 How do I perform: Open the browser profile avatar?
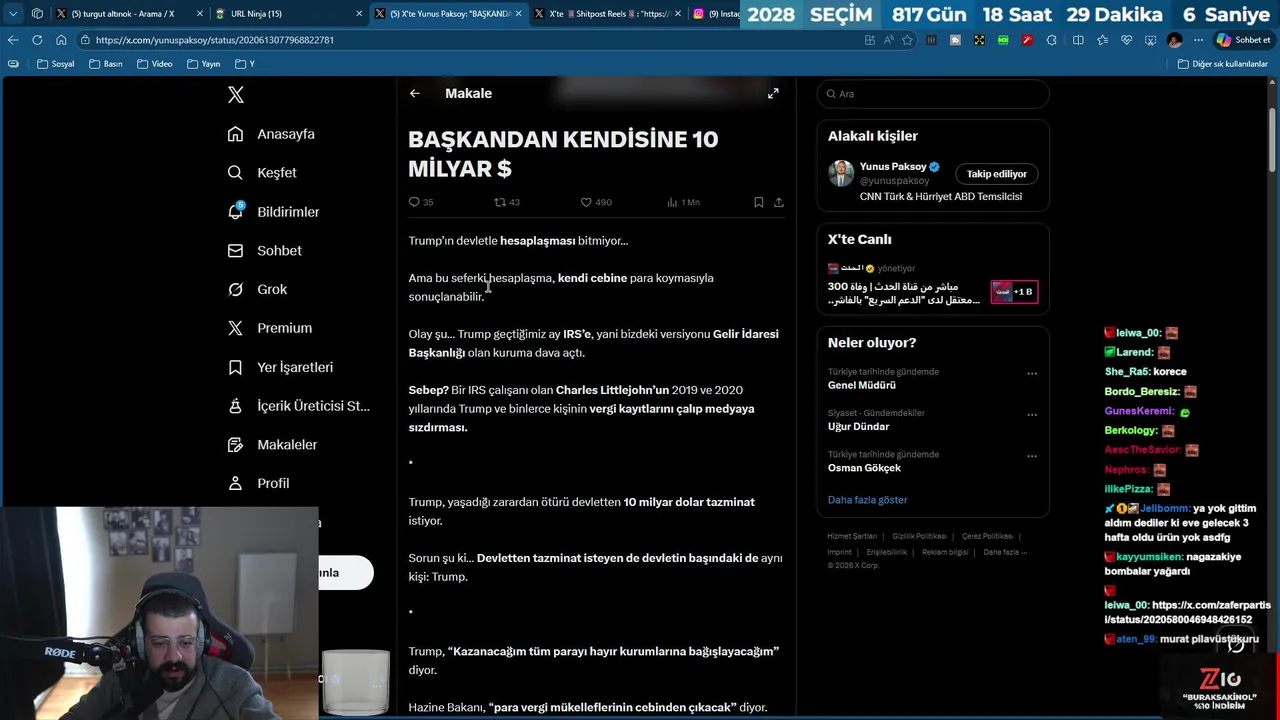click(1174, 40)
